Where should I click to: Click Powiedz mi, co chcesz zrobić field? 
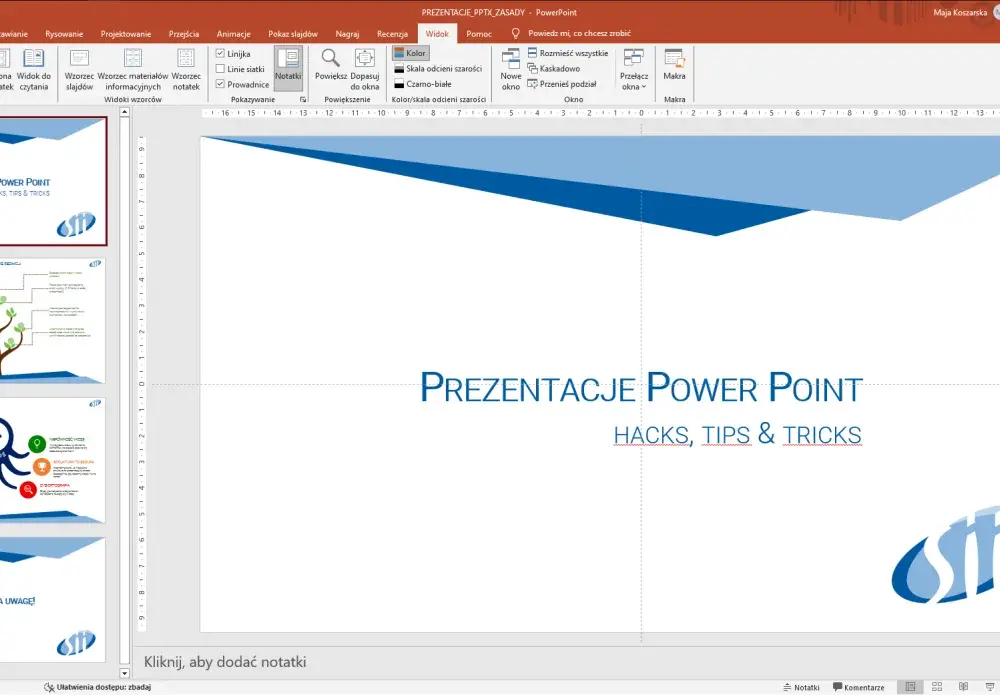point(579,33)
